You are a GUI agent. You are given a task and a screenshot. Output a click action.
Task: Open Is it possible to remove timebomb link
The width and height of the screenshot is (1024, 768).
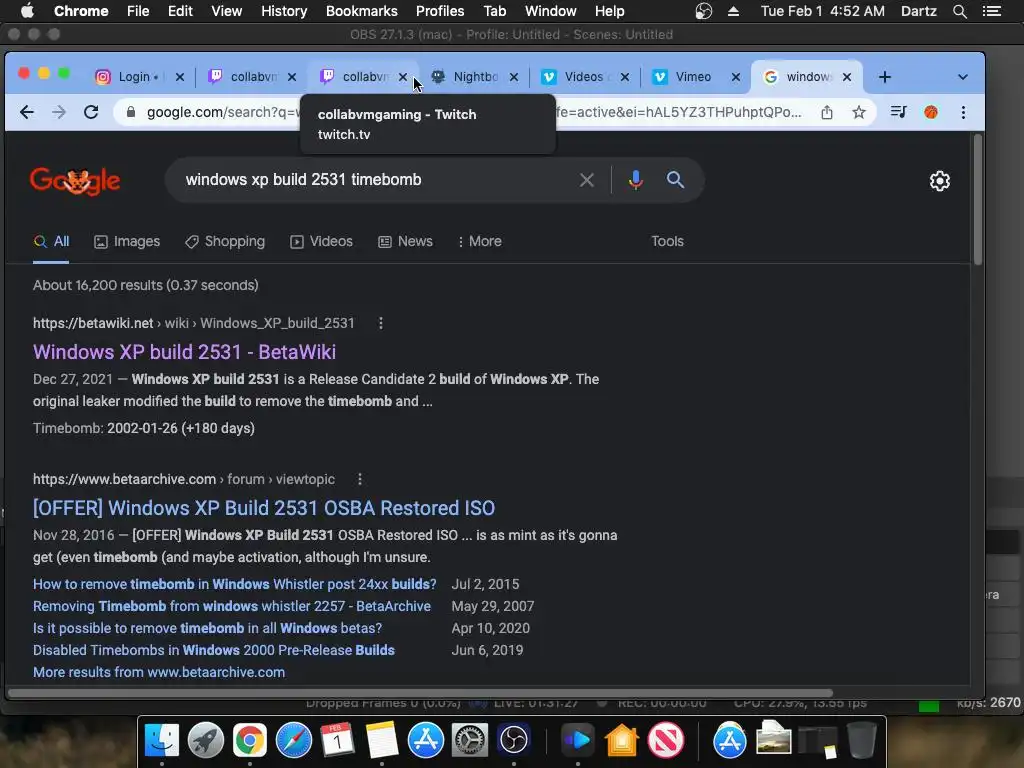click(207, 628)
